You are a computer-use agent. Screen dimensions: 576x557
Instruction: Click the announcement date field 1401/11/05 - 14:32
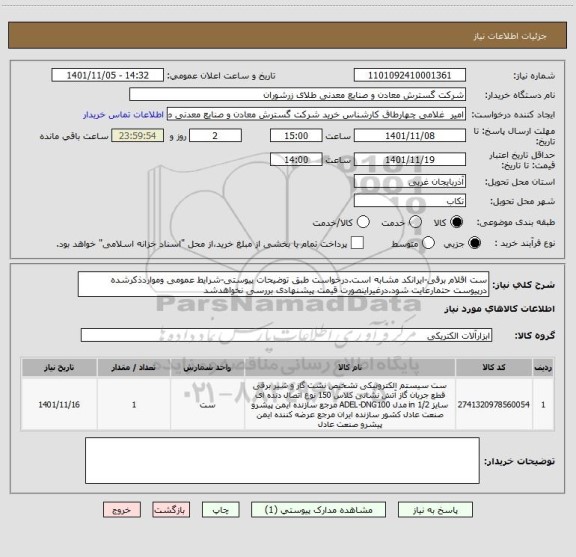(x=108, y=75)
